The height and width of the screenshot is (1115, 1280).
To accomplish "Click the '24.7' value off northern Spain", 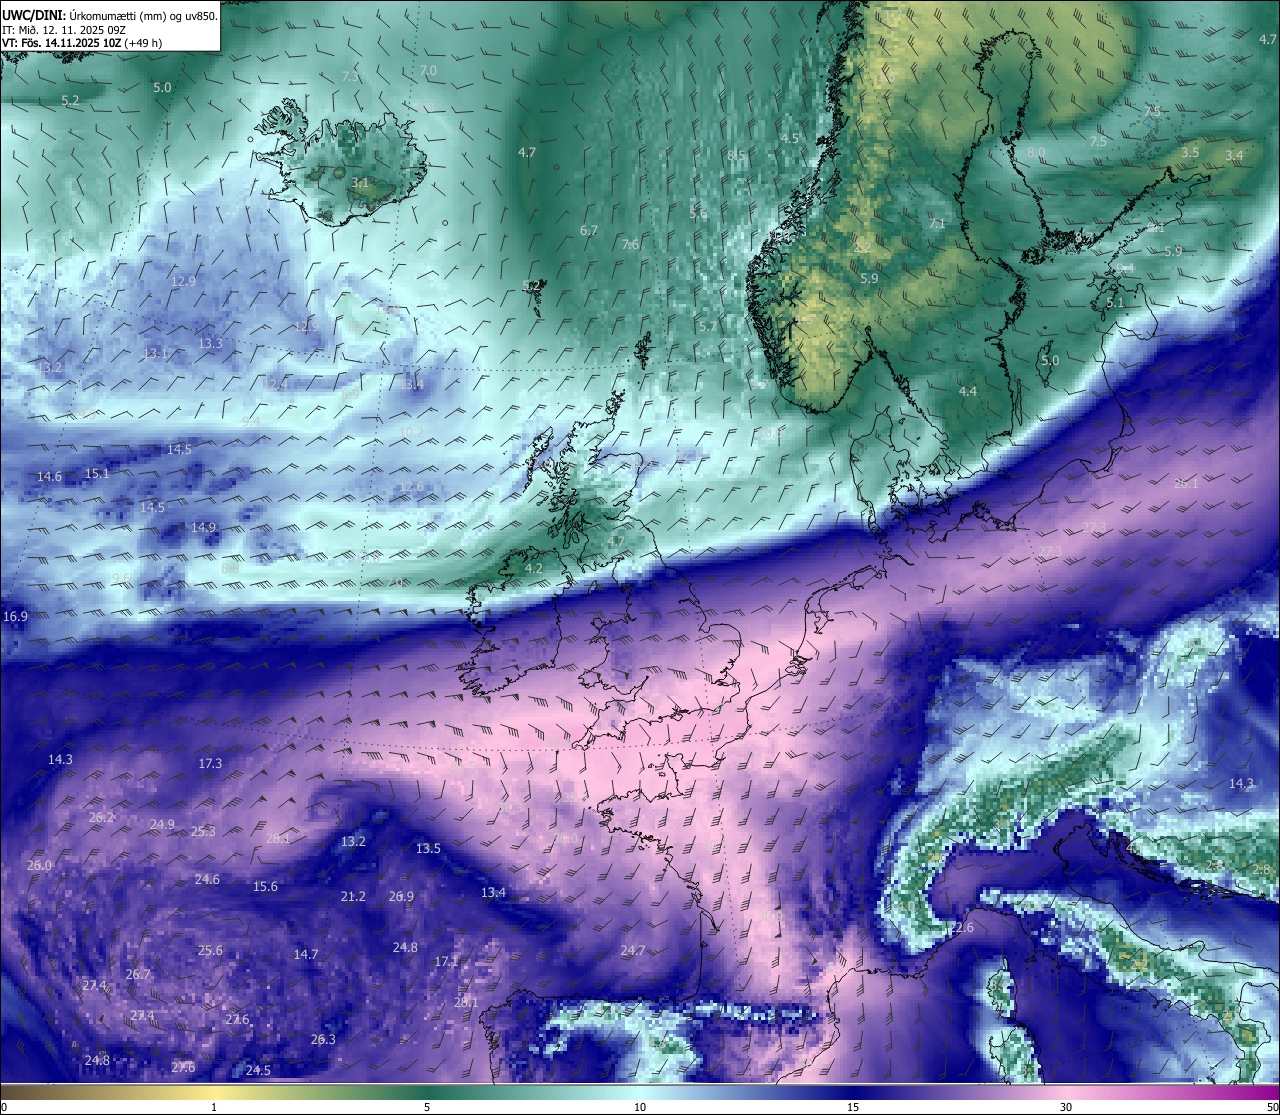I will point(633,951).
